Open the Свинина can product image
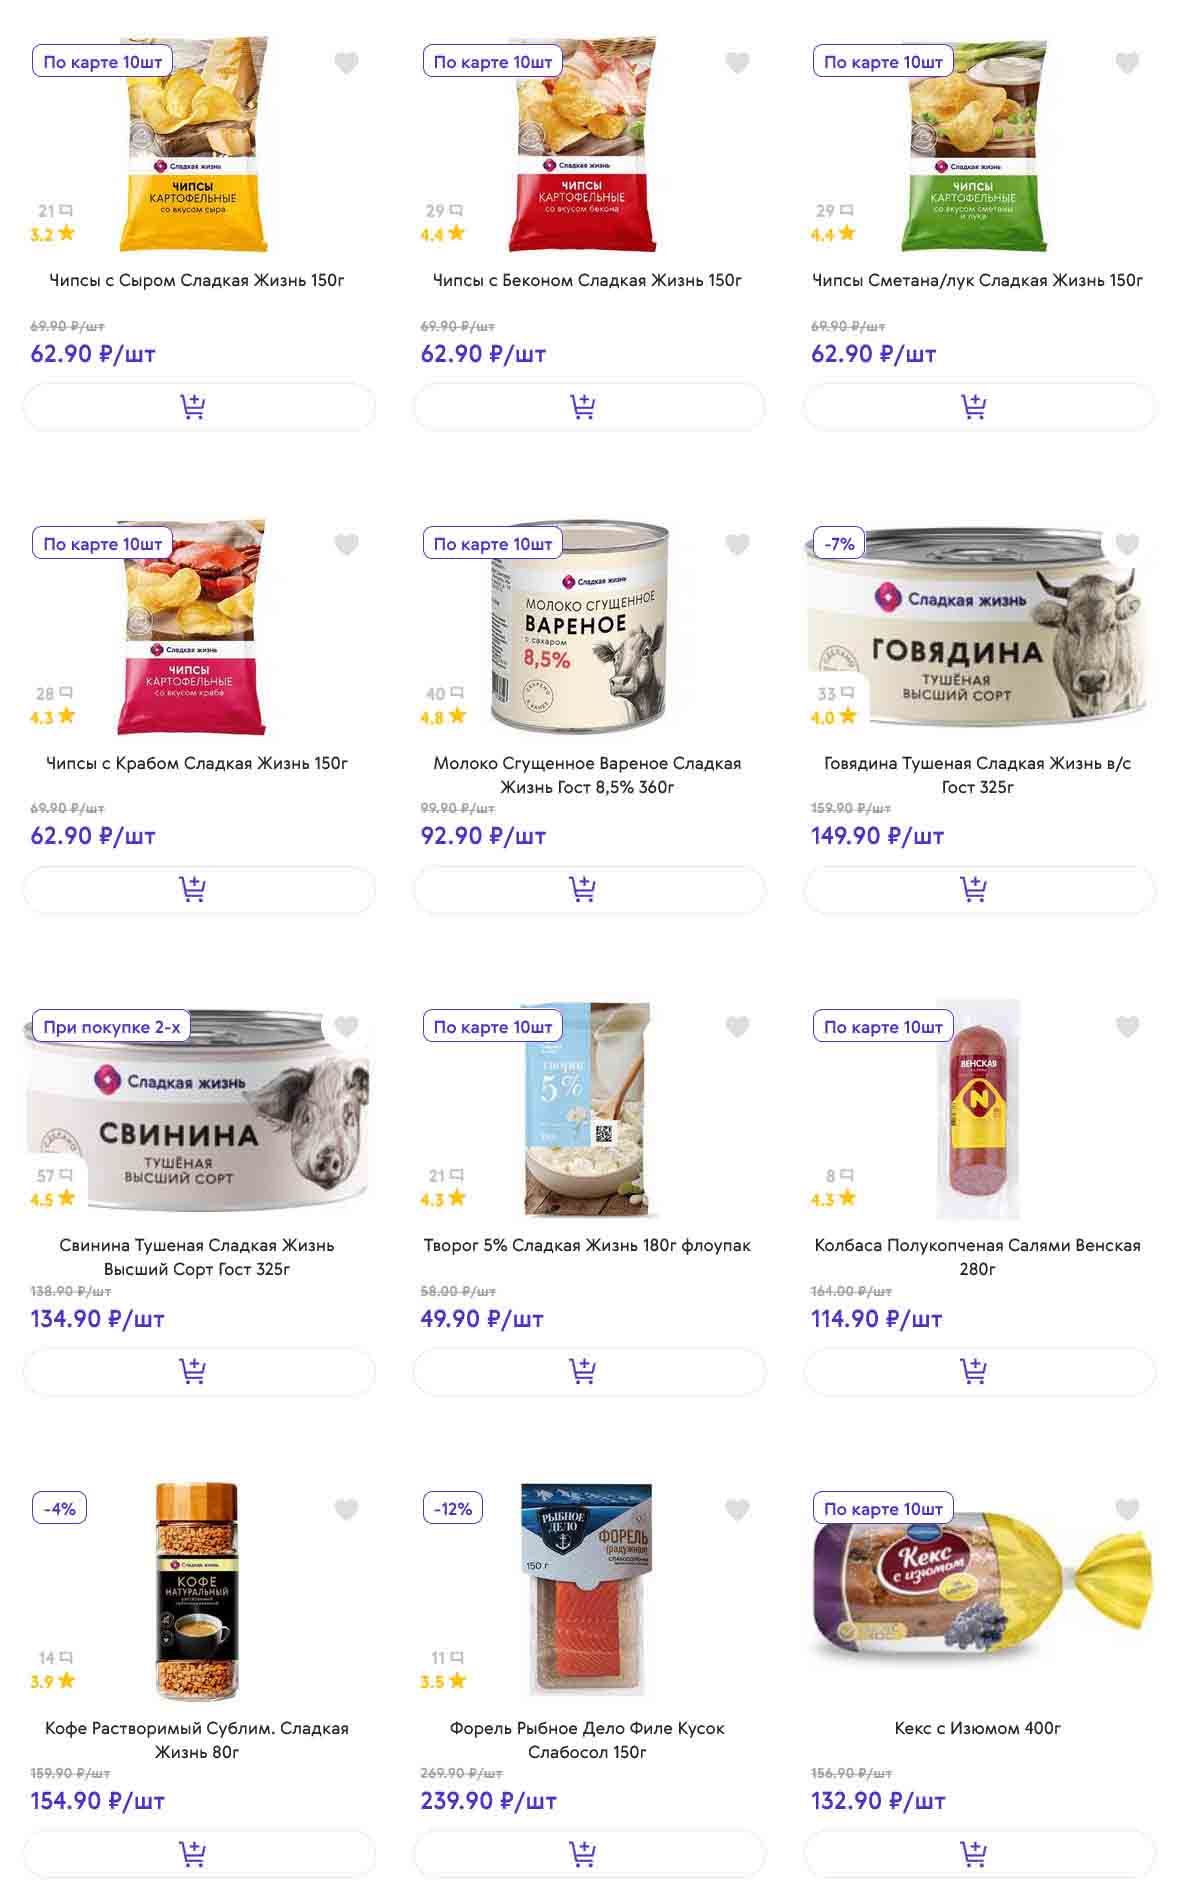1201x1903 pixels. [197, 1110]
